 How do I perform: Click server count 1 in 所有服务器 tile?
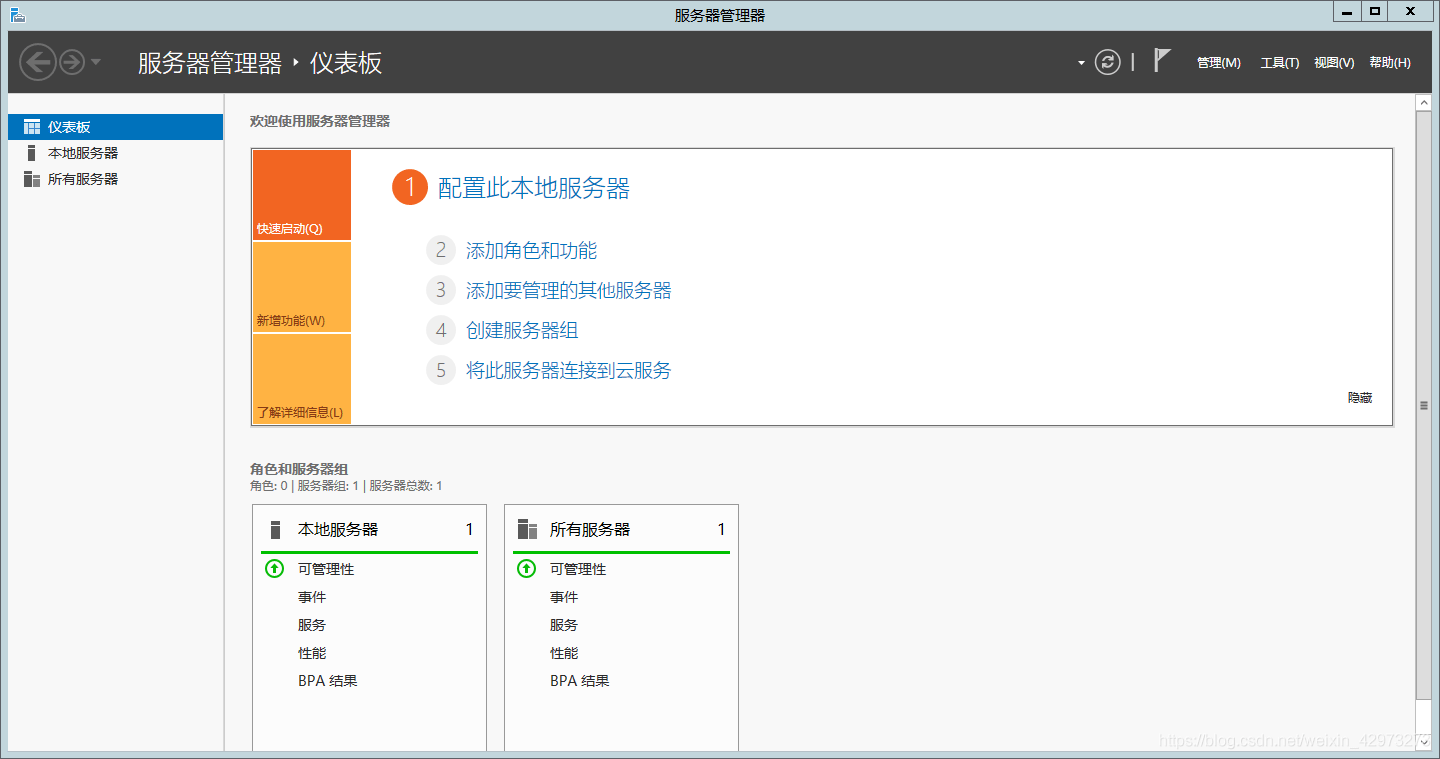[721, 529]
